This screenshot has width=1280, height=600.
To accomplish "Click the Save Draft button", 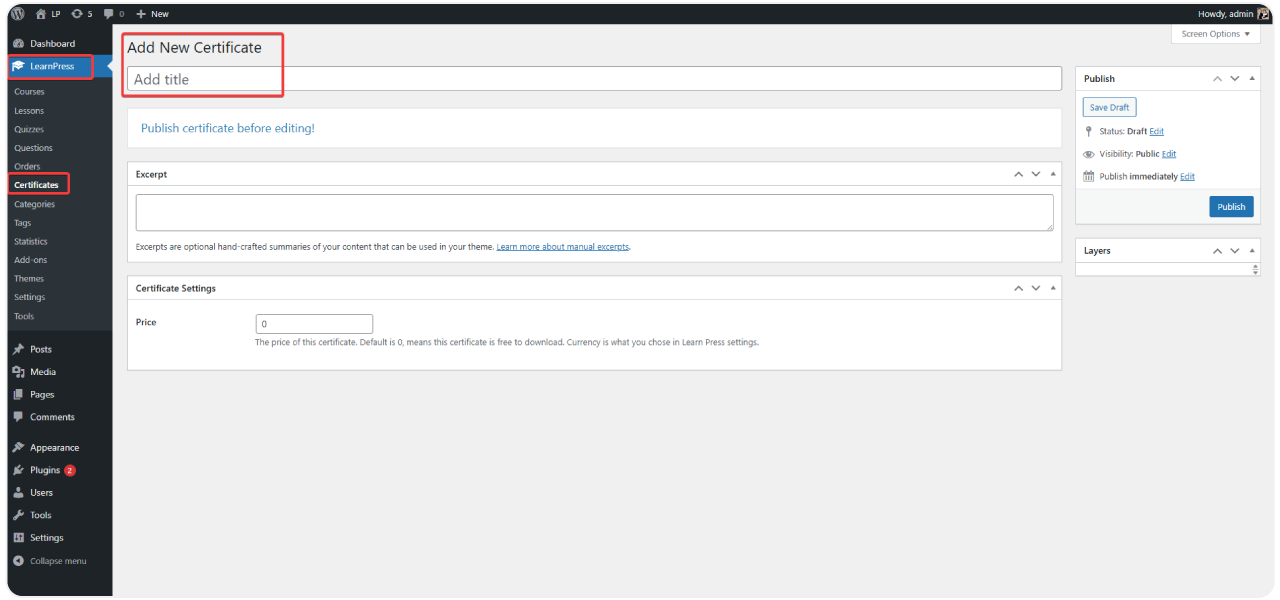I will [1109, 107].
